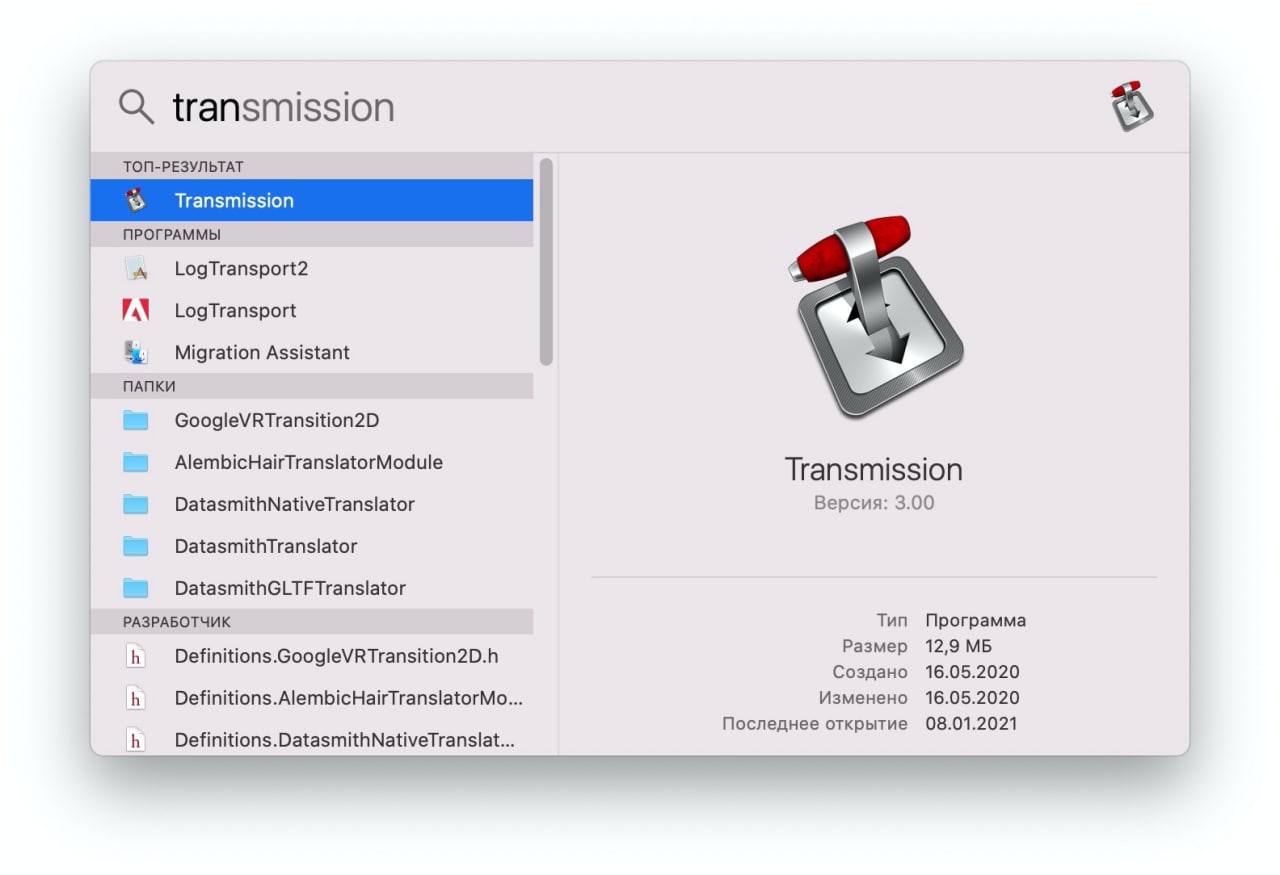Click the Тип value Программа
Viewport: 1280px width, 875px height.
click(976, 620)
